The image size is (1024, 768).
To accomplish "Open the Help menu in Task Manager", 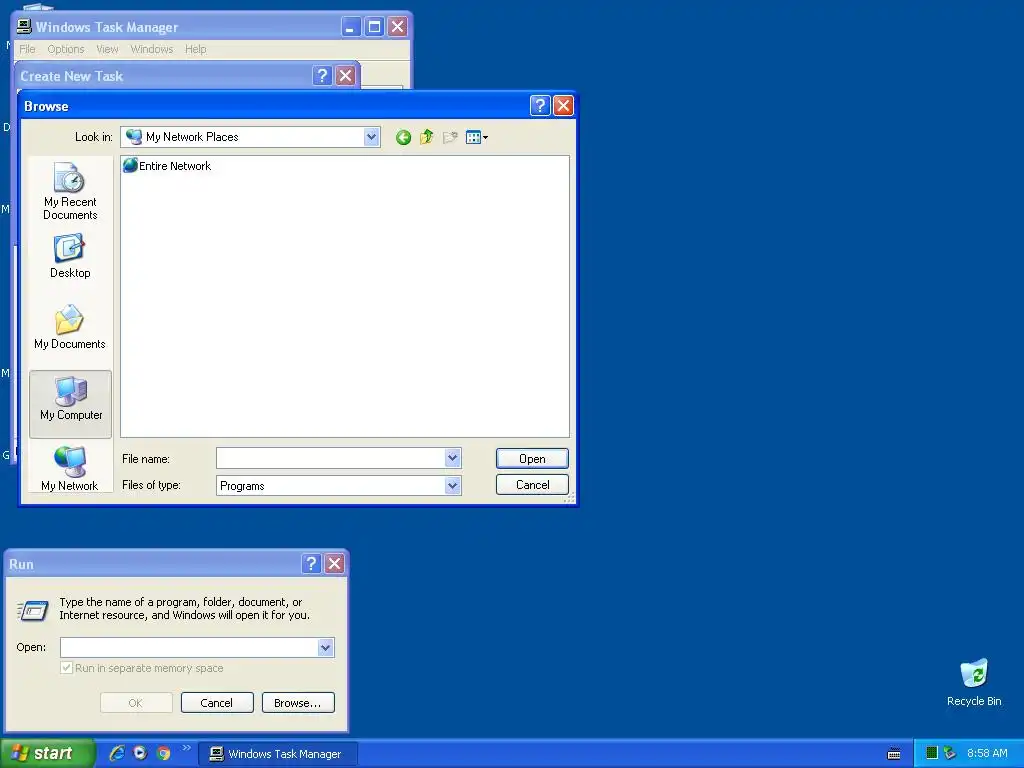I will [x=195, y=49].
